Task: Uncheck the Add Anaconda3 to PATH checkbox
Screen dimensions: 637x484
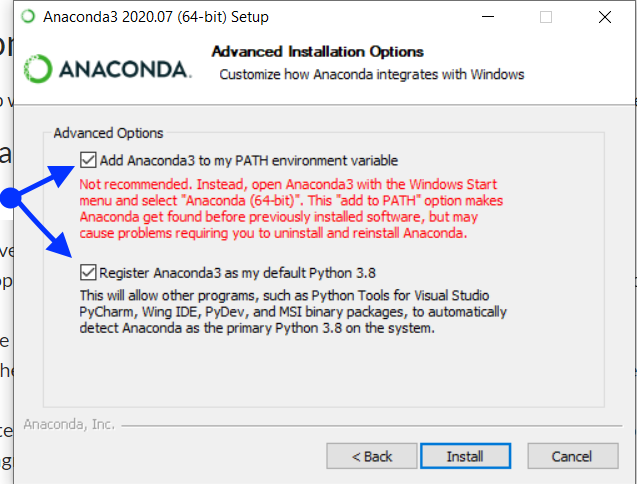Action: coord(89,160)
